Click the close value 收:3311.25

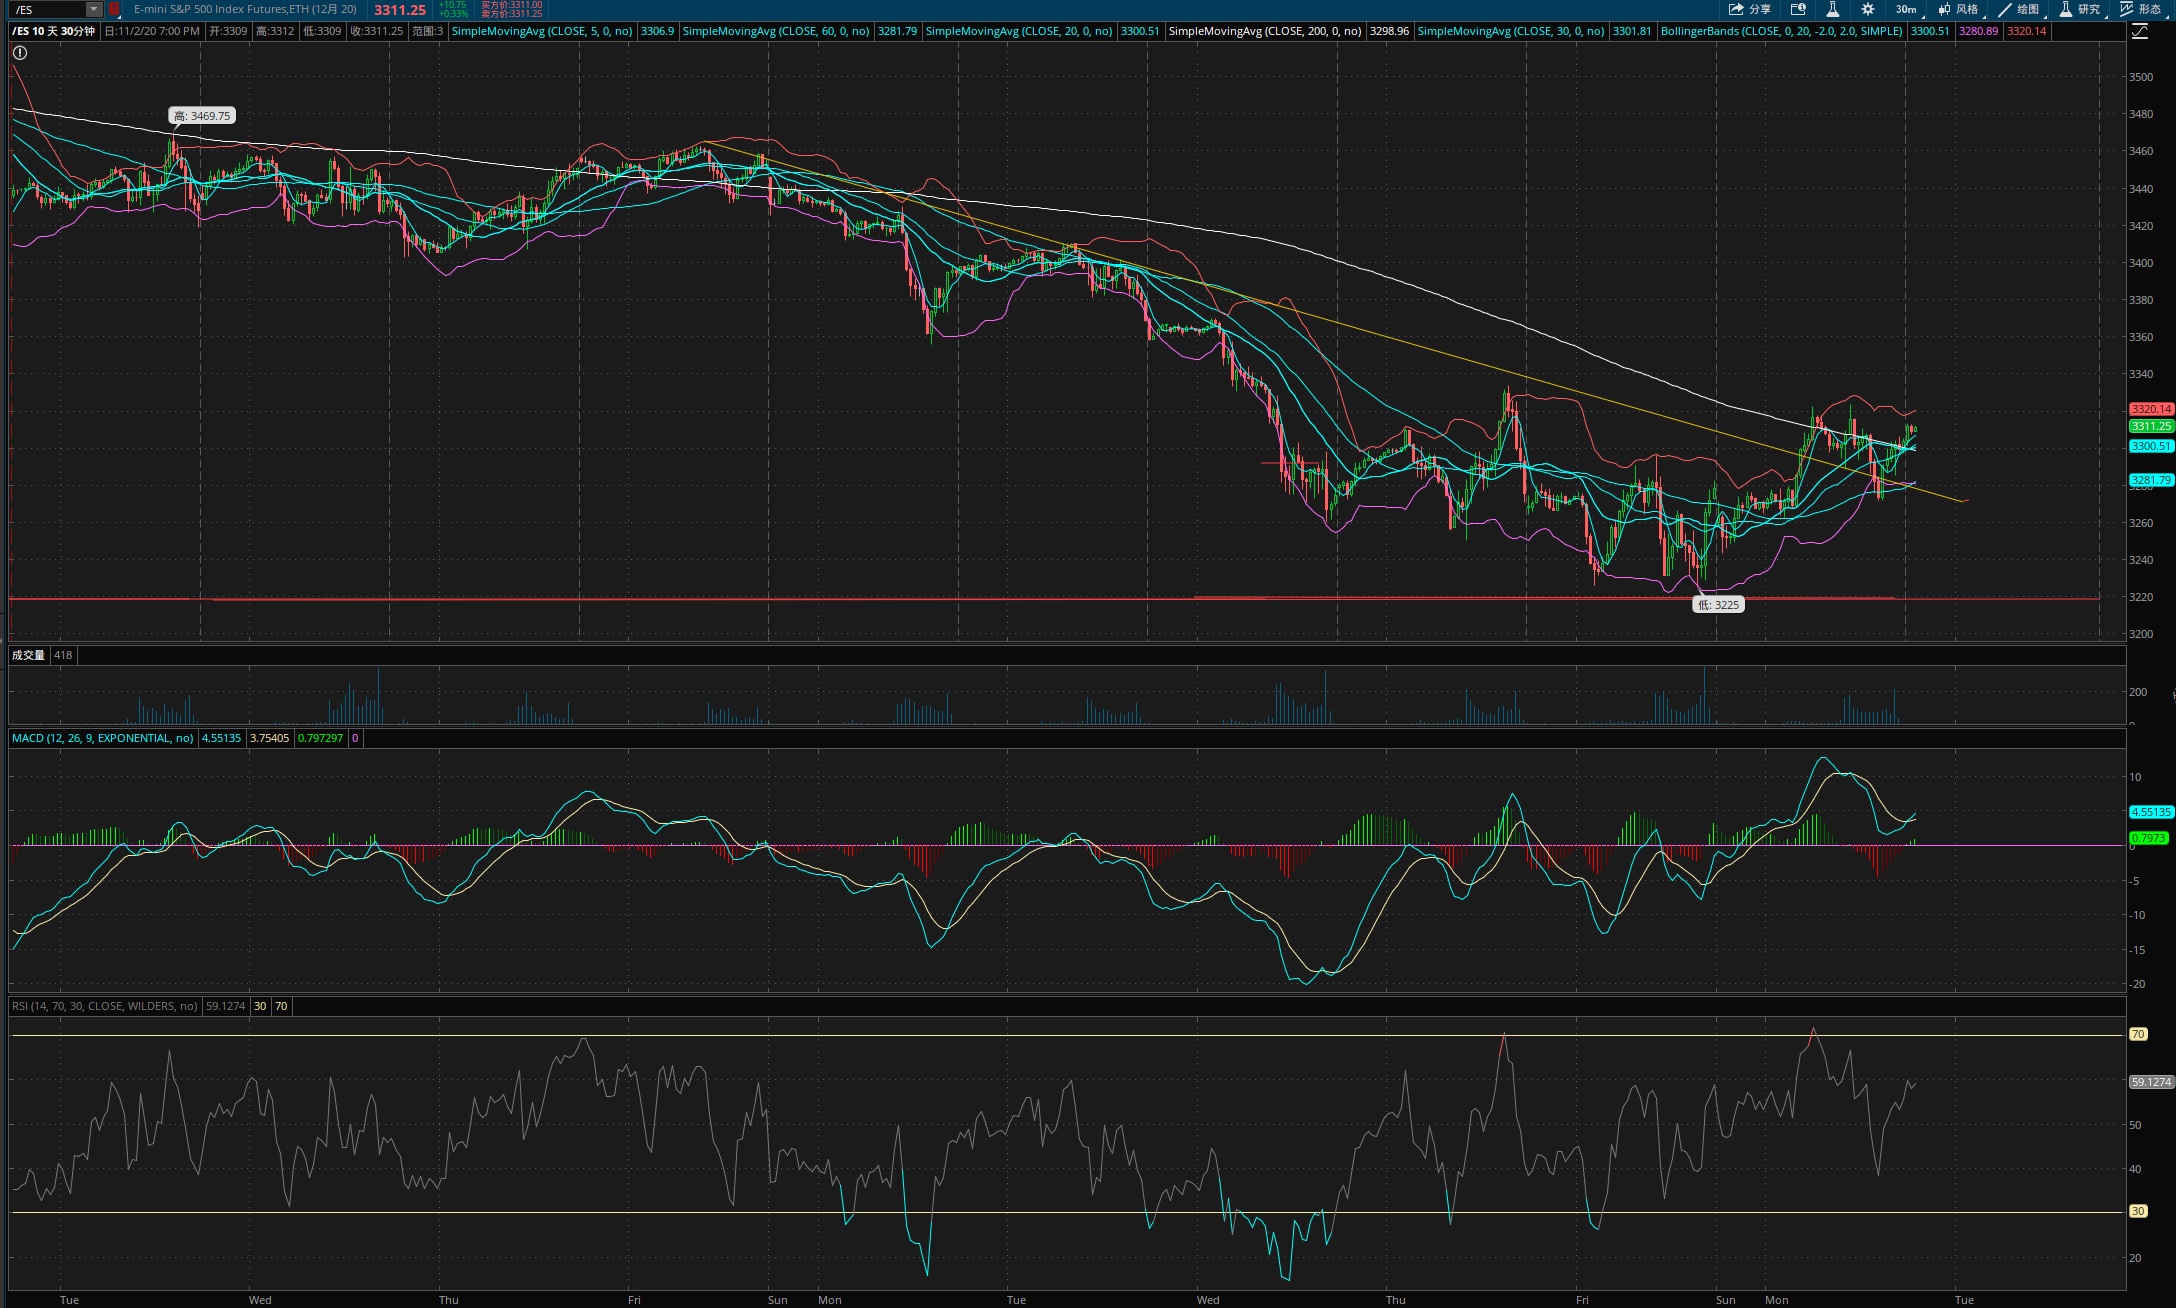click(x=377, y=31)
